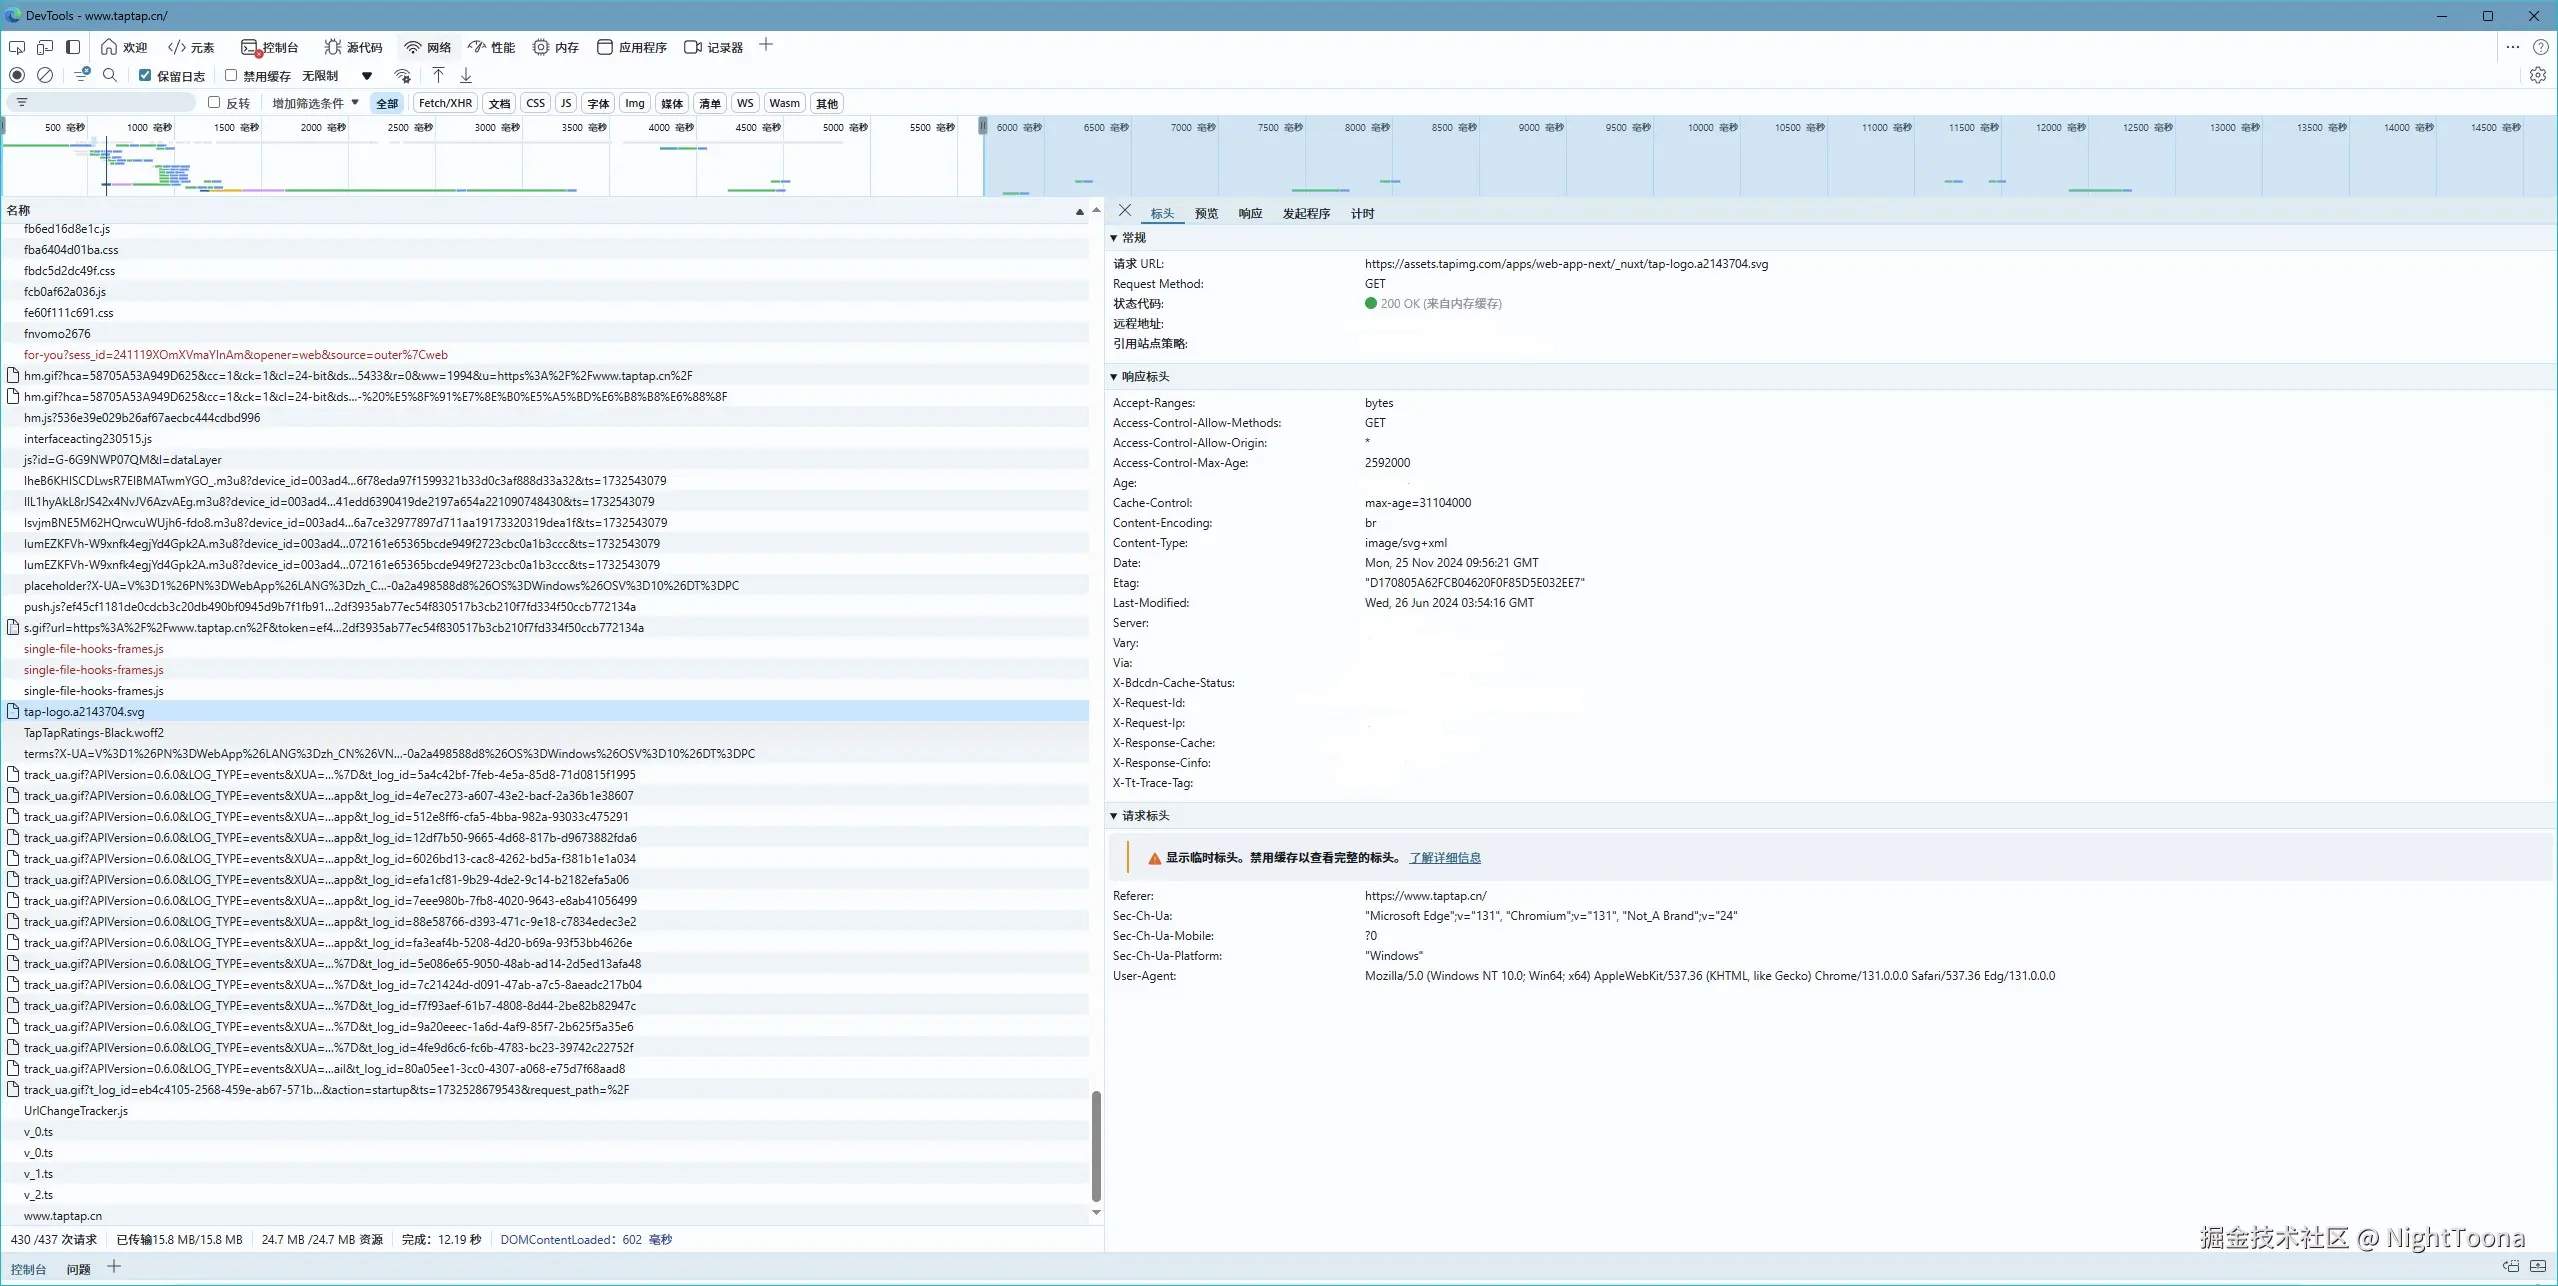Select the inspect element picker icon

(x=17, y=47)
